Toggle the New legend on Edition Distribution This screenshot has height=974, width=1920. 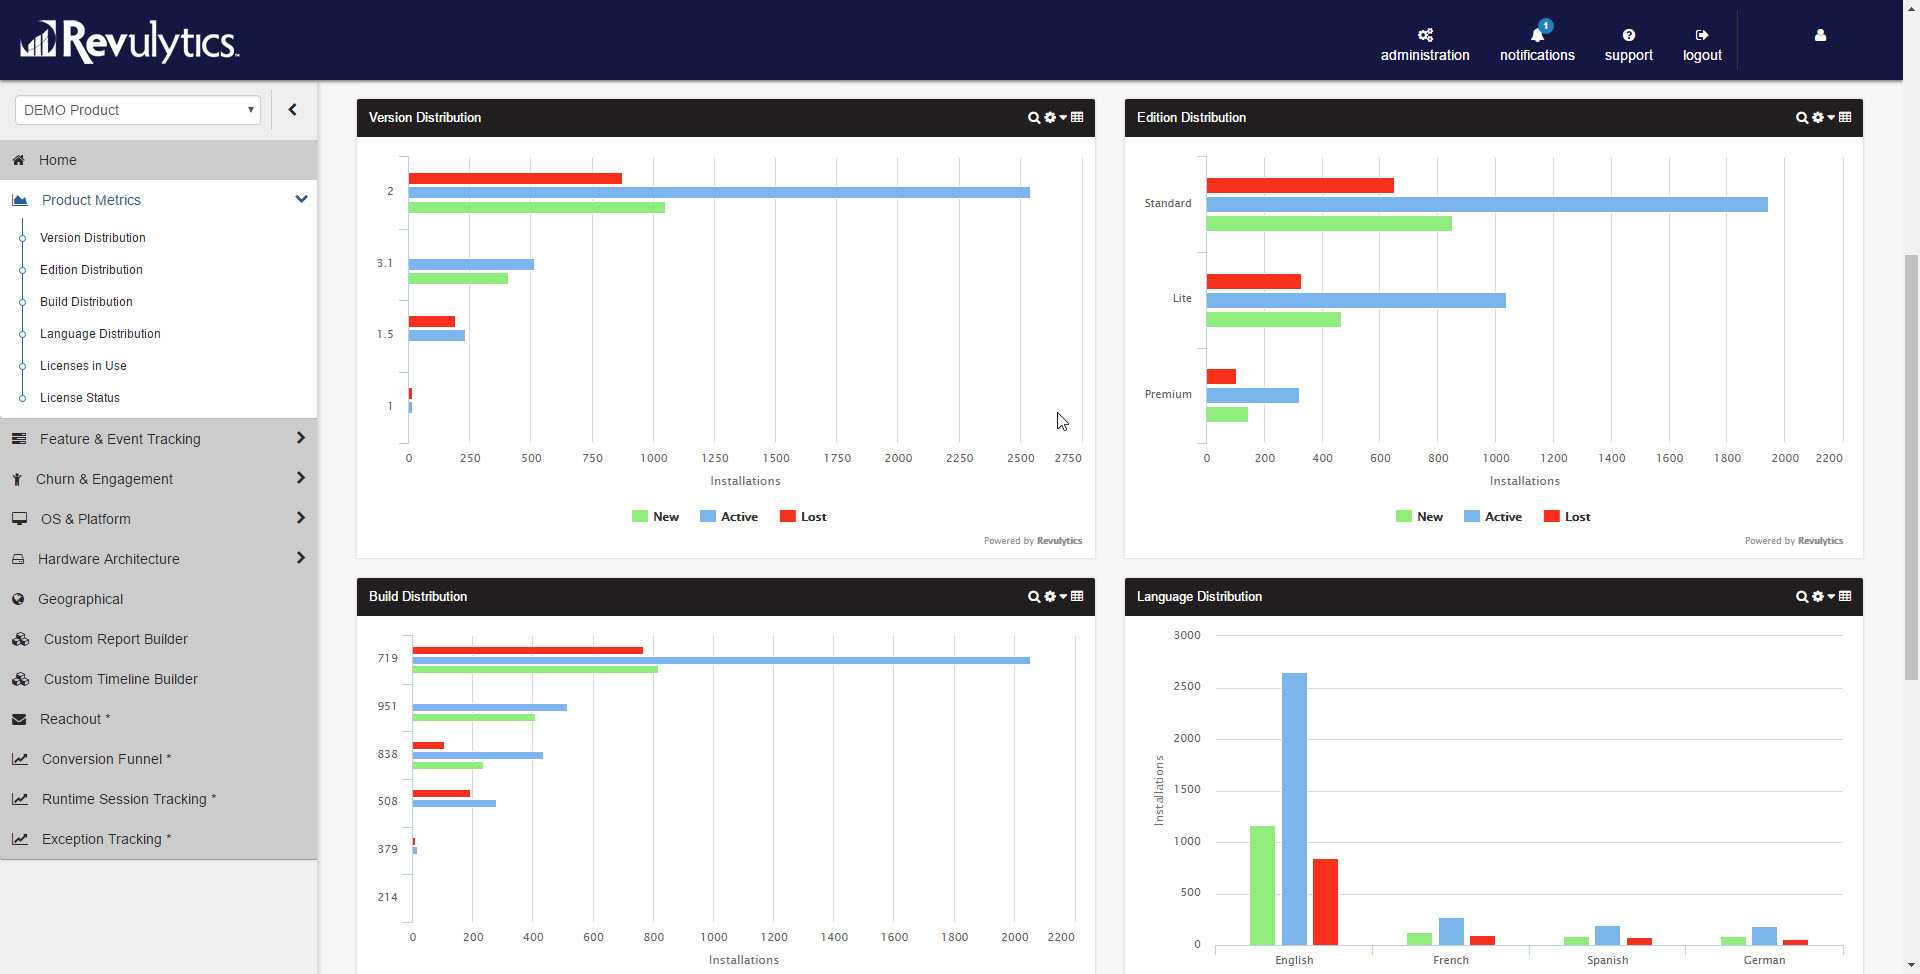pos(1420,516)
